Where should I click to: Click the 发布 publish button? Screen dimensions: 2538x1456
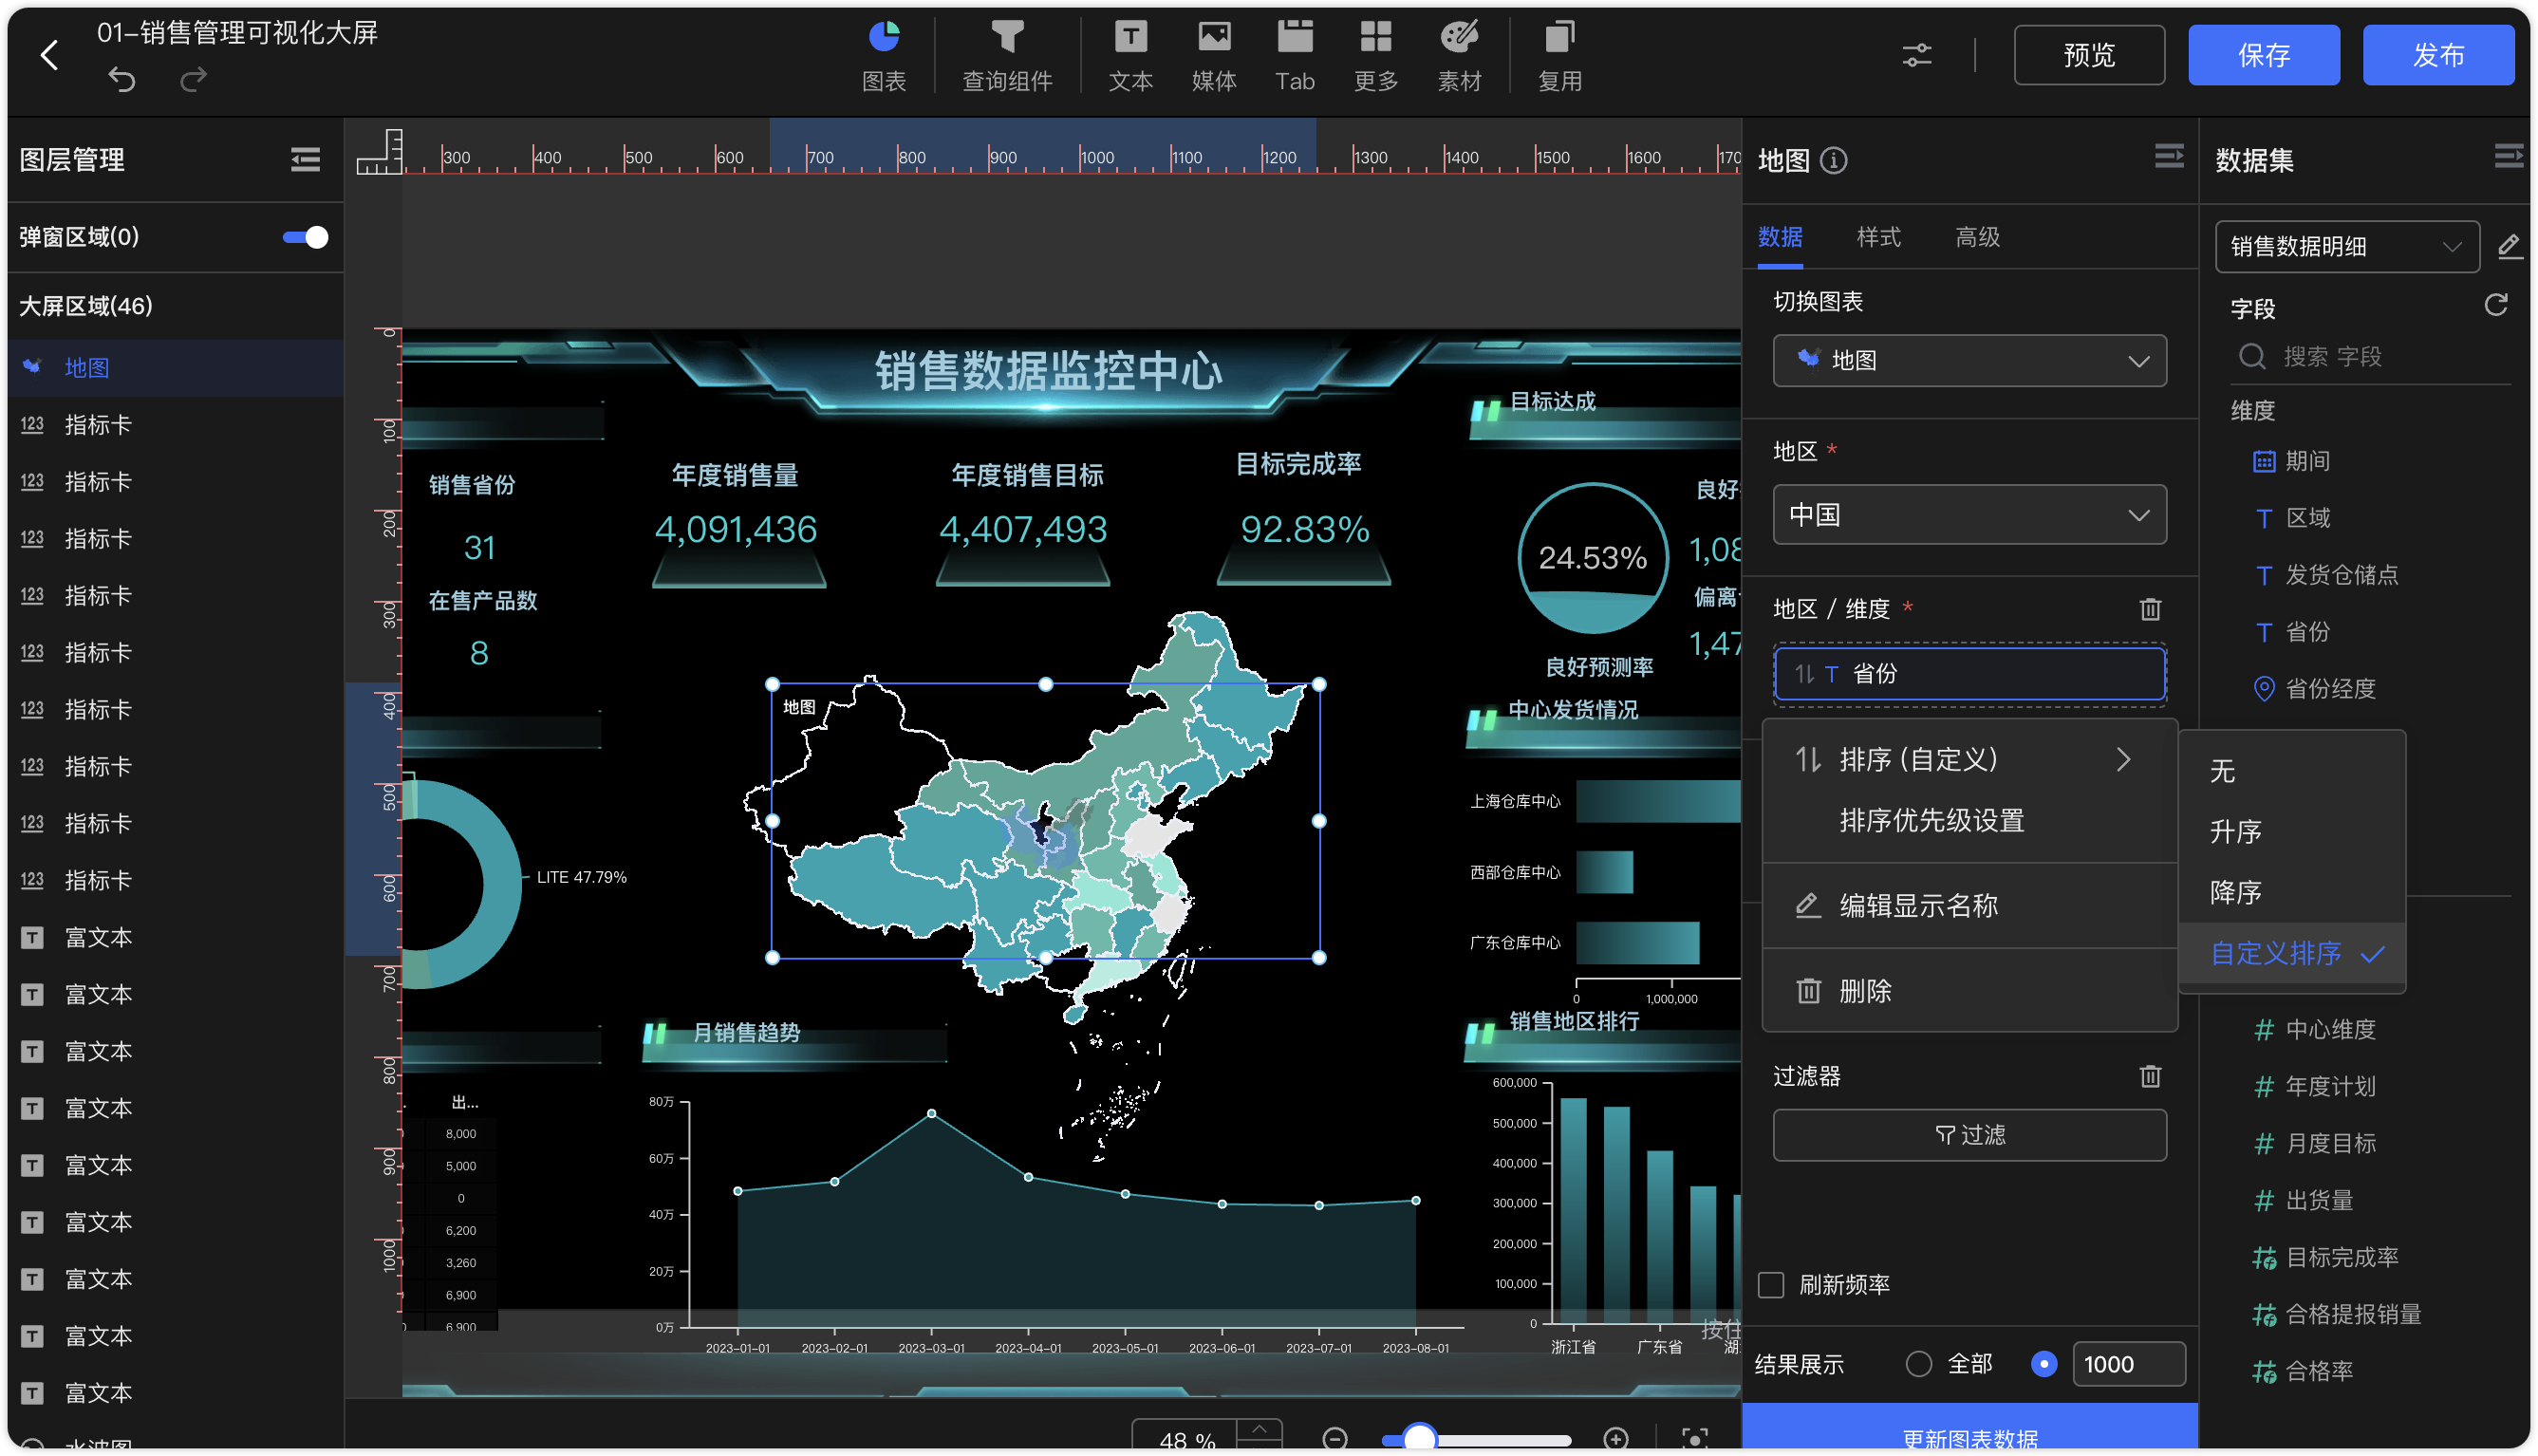point(2437,55)
